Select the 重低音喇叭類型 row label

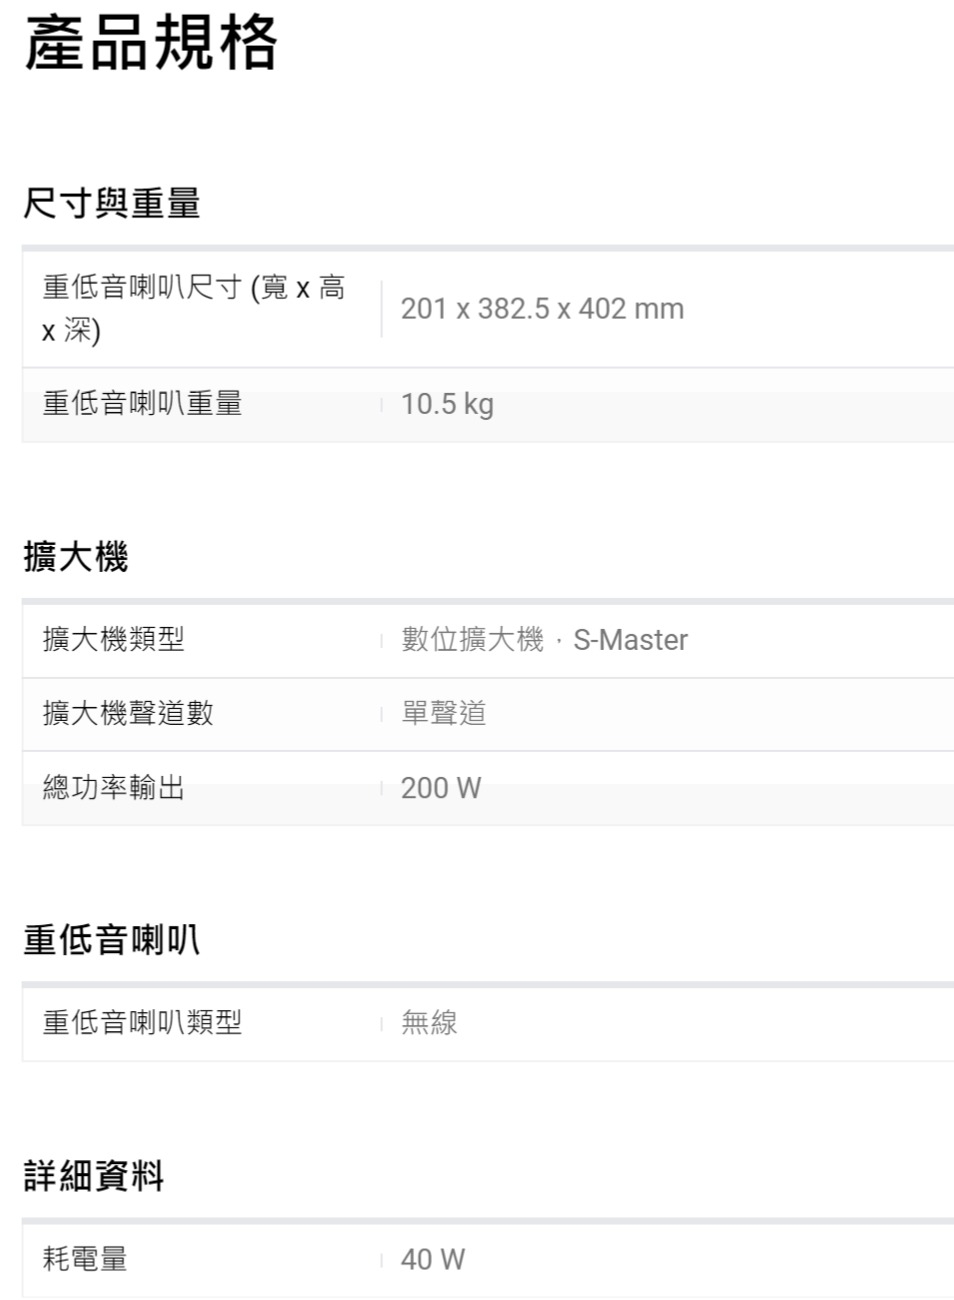click(x=142, y=1022)
